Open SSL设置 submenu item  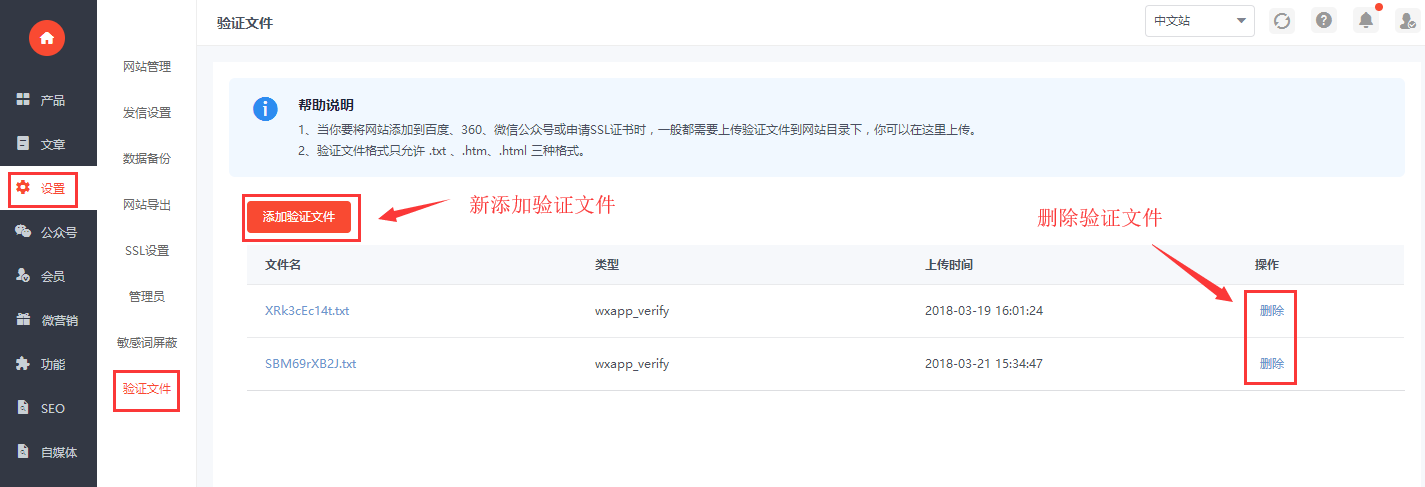tap(147, 251)
